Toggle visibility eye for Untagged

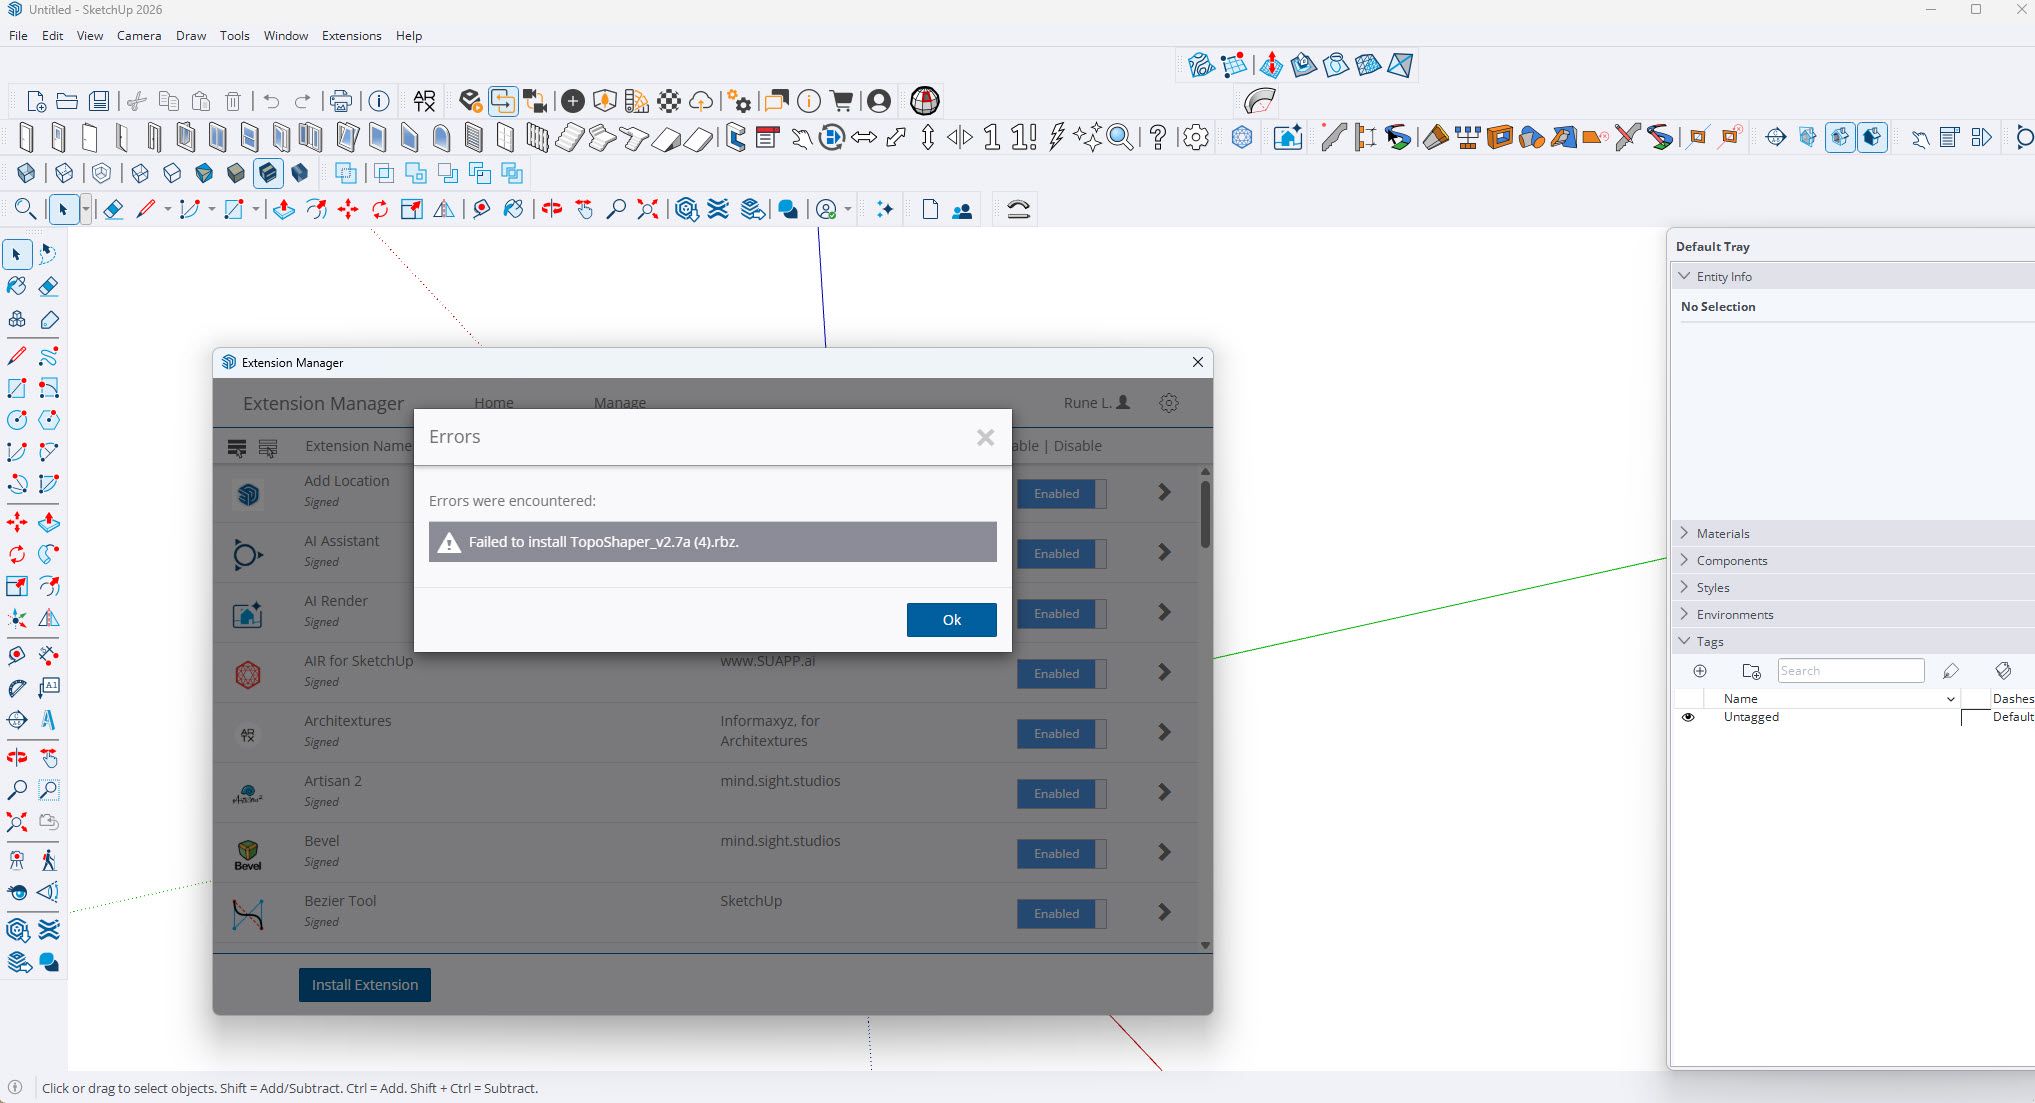pos(1688,717)
